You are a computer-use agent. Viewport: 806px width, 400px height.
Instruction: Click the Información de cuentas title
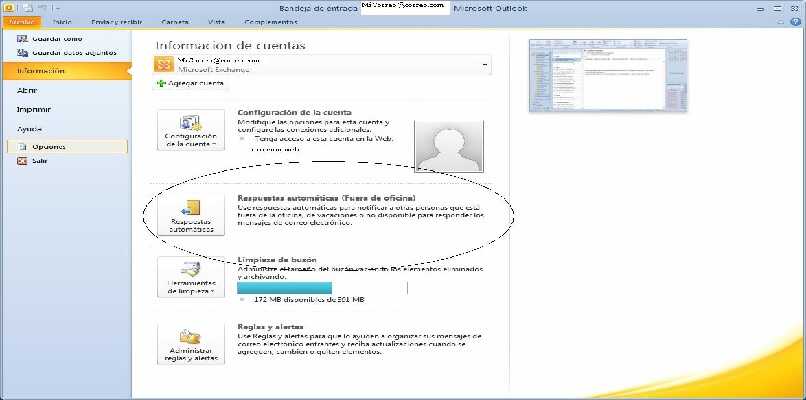click(230, 45)
